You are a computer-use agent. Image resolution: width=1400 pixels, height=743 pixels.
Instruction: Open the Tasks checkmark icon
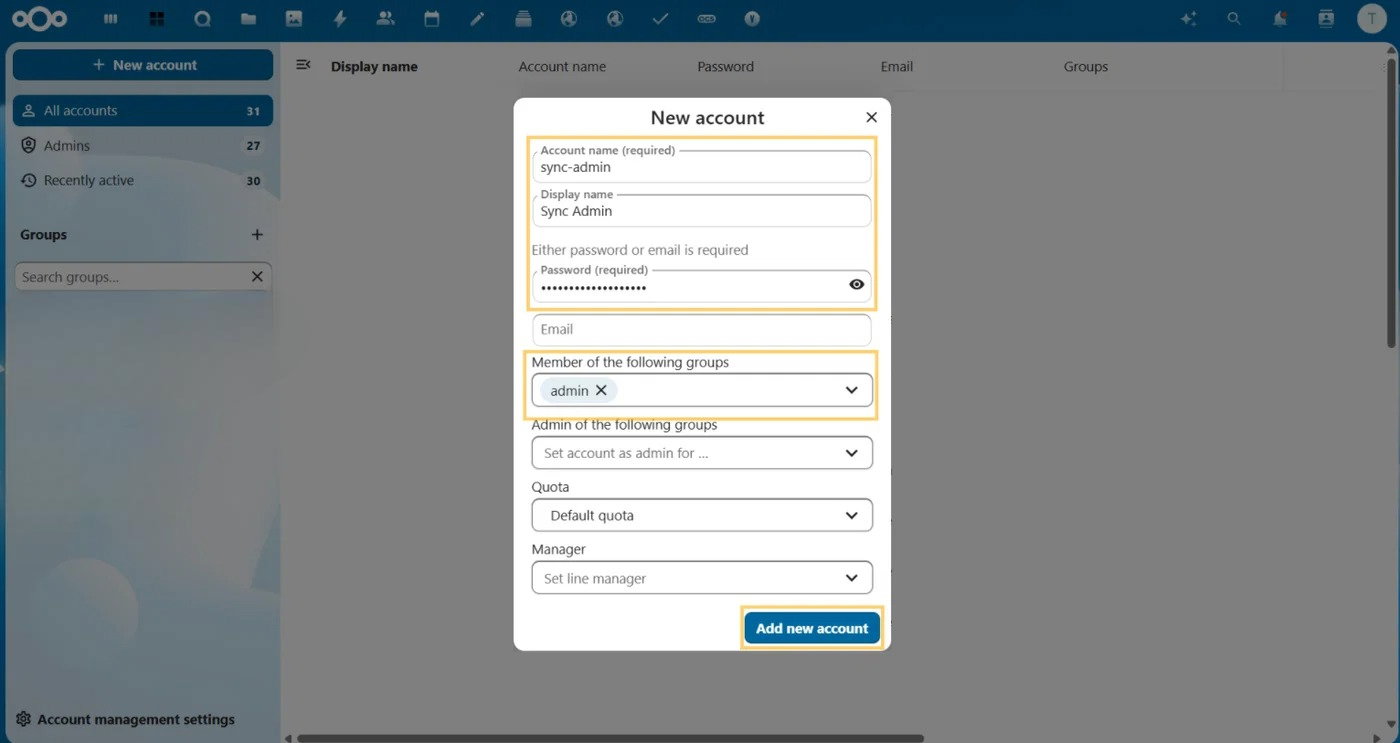point(660,19)
